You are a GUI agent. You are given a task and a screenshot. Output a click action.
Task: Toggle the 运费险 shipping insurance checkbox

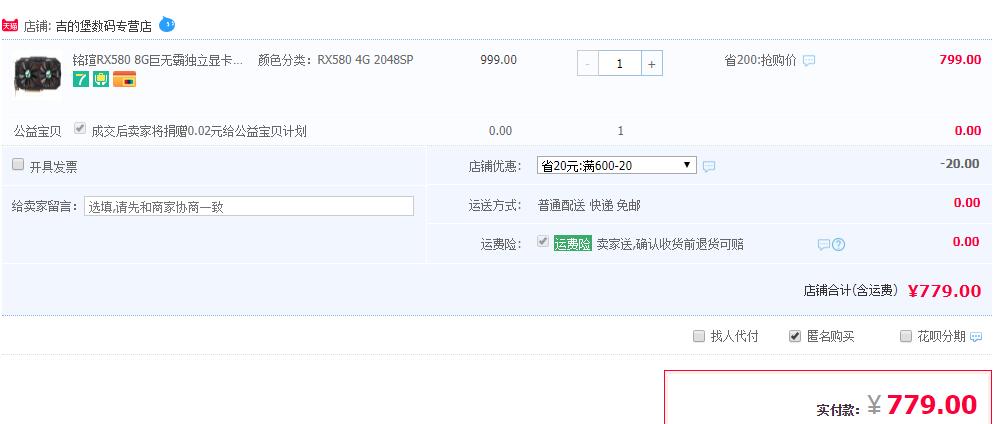click(542, 242)
